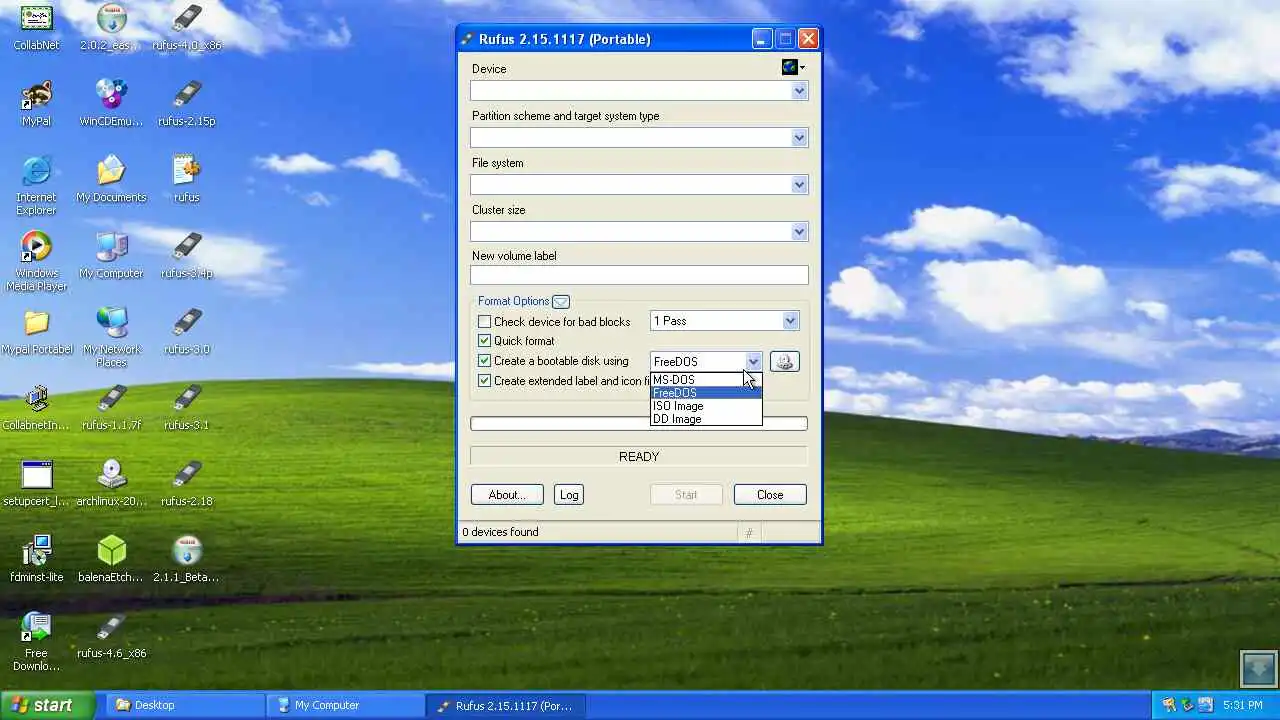Uncheck the Quick format checkbox

[484, 341]
